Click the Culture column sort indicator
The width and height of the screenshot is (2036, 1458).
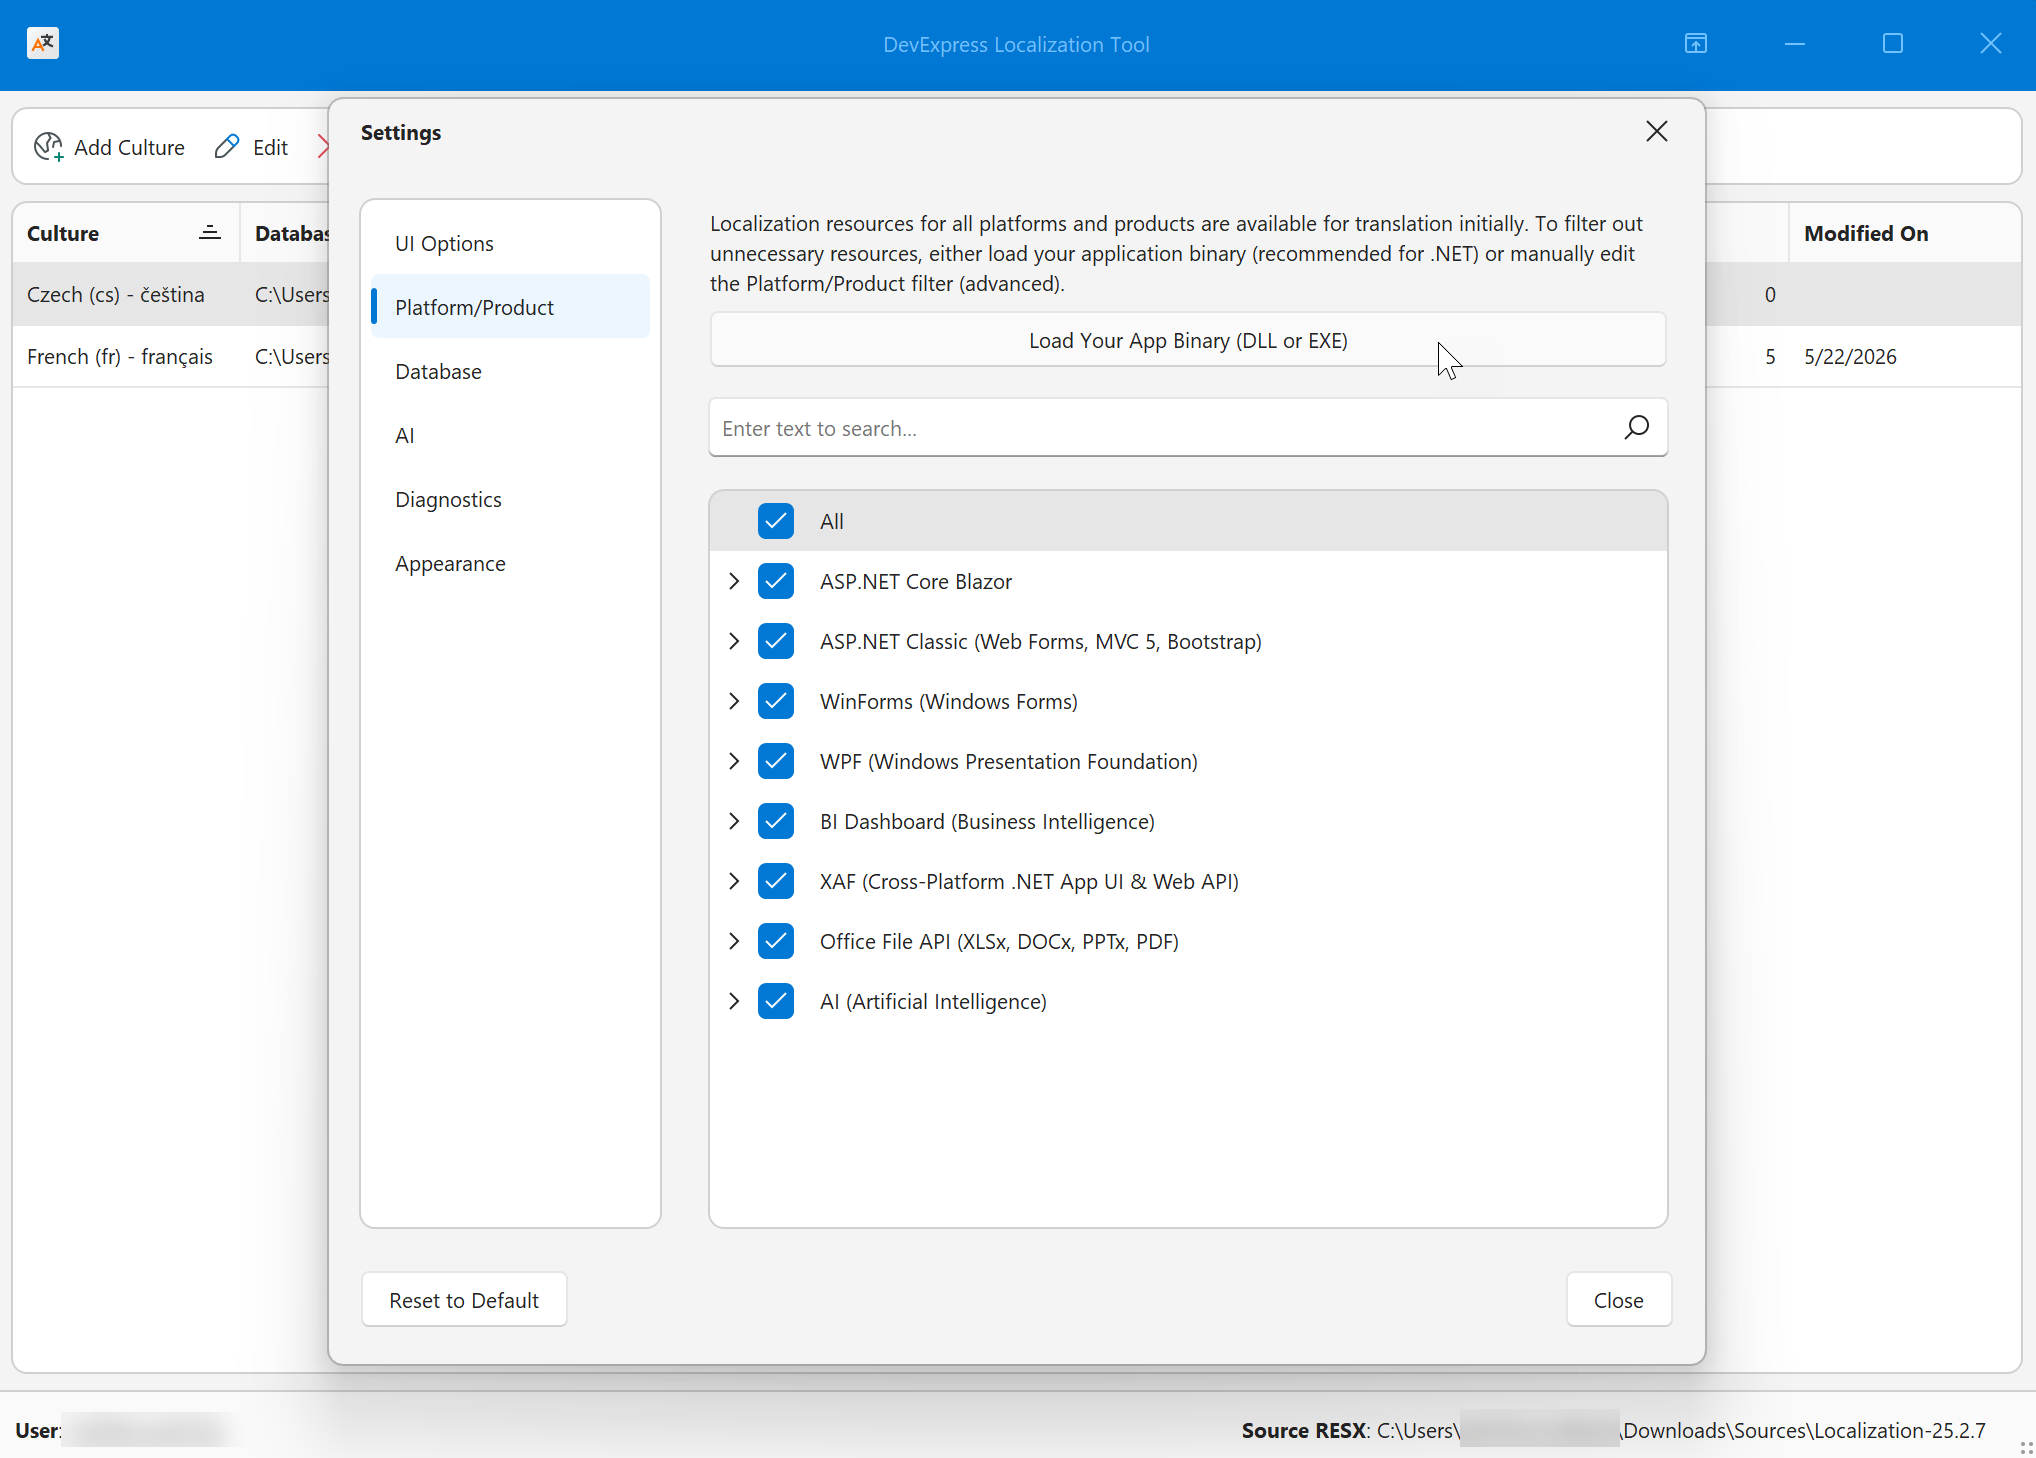210,232
